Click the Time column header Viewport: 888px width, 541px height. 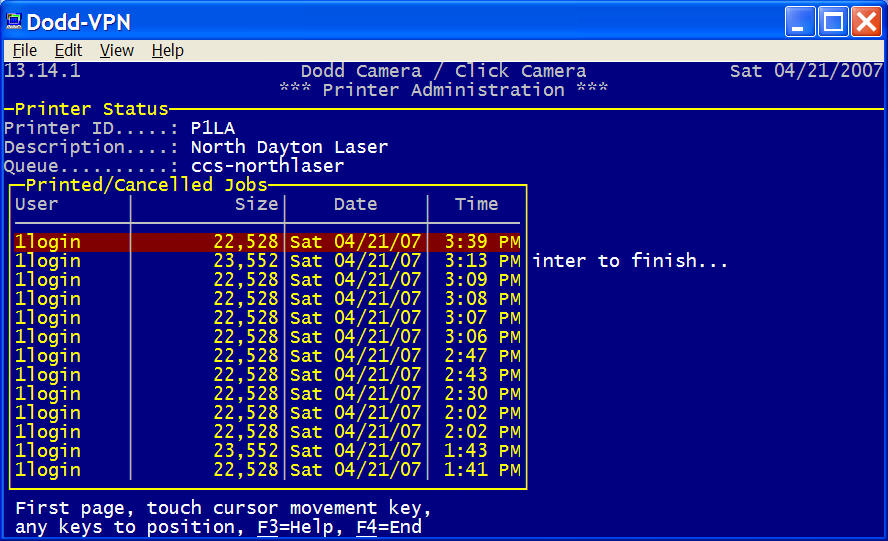[476, 204]
